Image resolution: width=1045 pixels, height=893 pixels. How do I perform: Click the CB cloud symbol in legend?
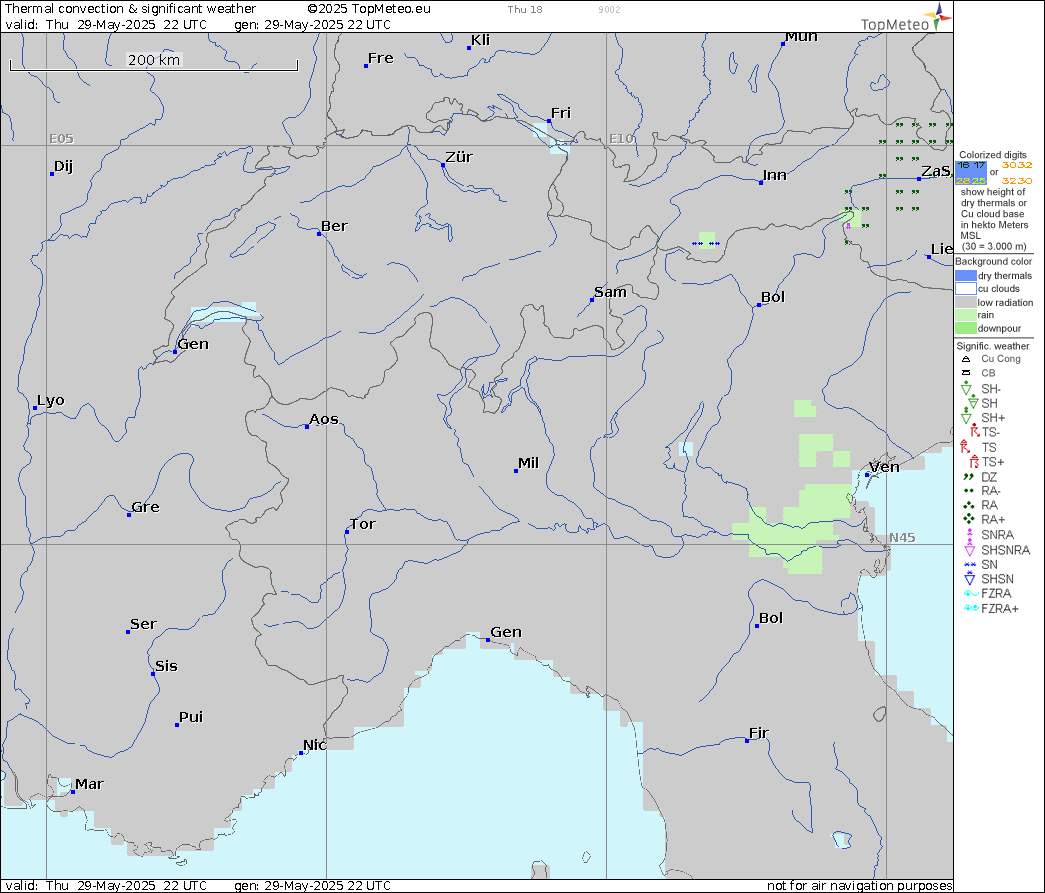(x=966, y=373)
